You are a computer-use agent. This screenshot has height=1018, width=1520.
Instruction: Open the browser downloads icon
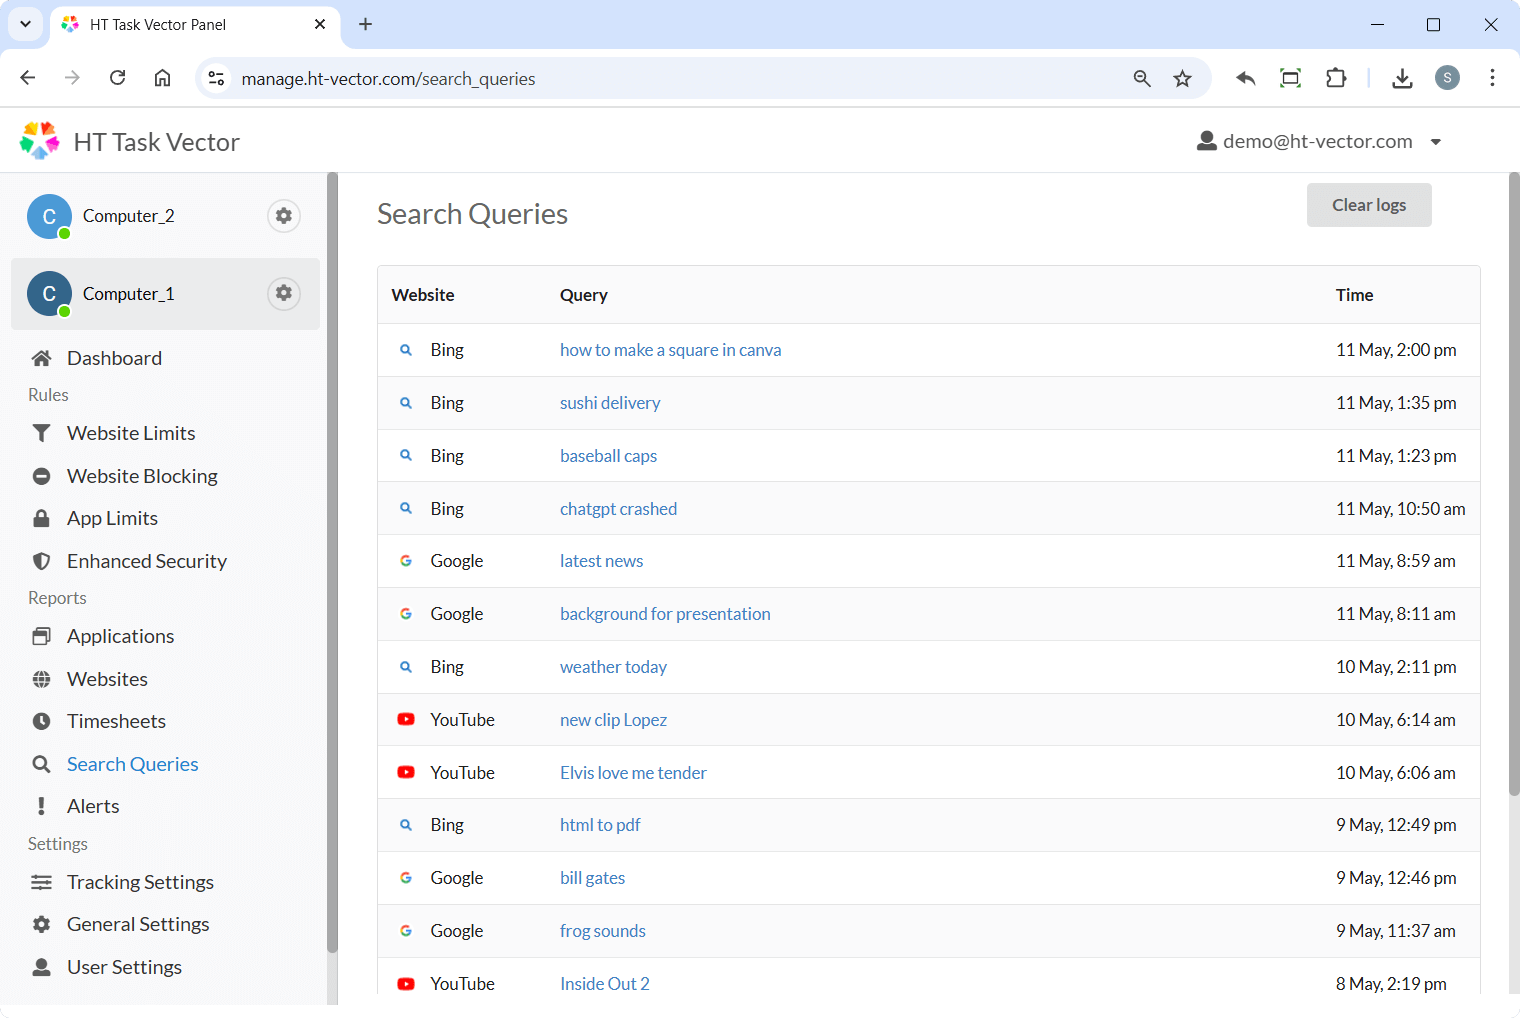[x=1402, y=79]
